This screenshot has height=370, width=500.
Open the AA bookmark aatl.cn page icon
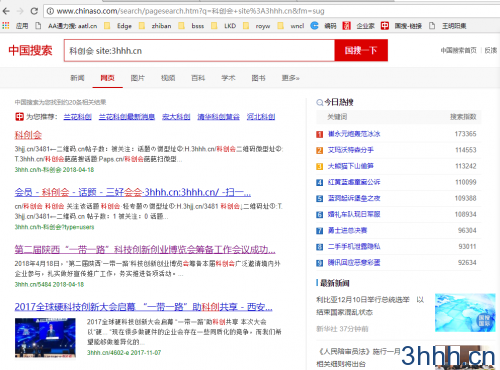(38, 26)
